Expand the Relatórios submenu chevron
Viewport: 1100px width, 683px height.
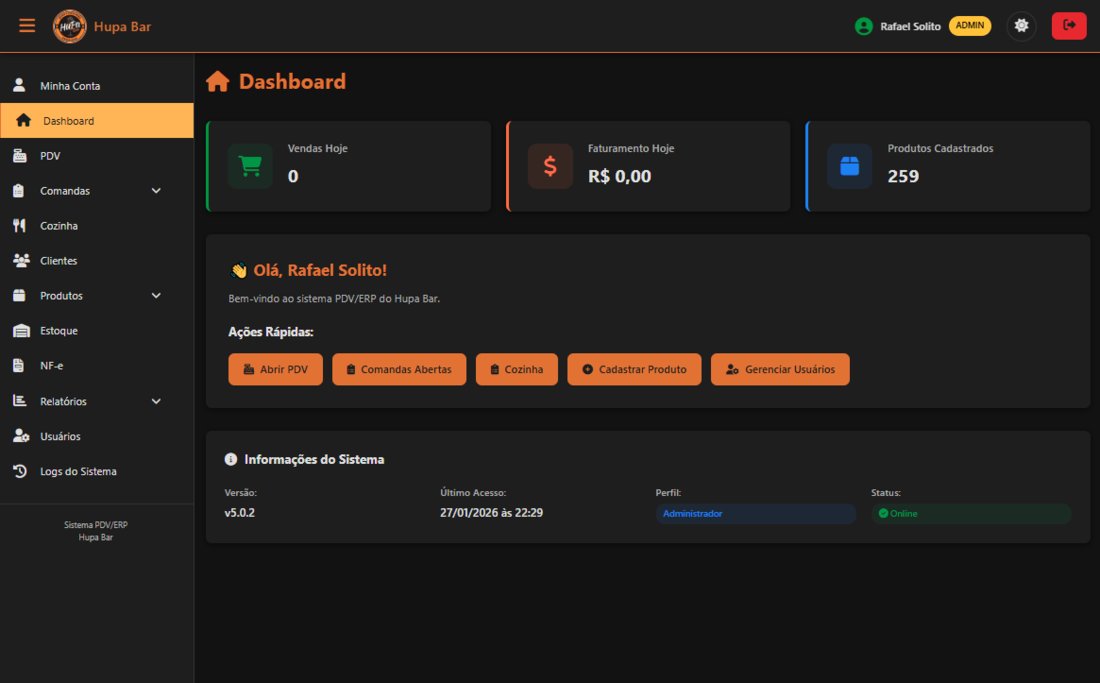tap(156, 401)
